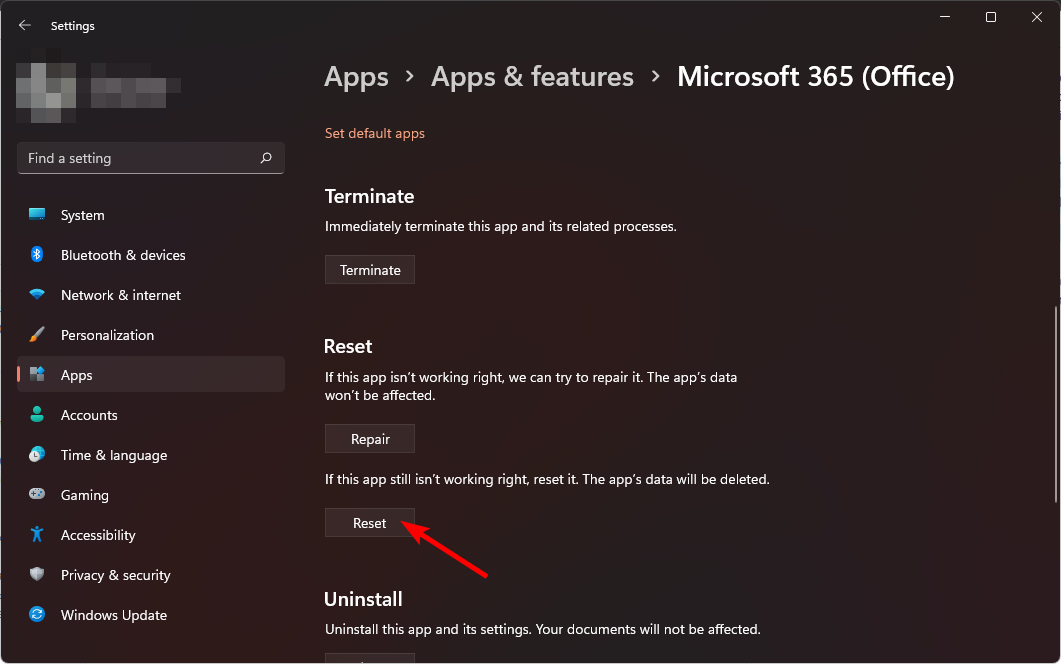Click the Accounts person icon
1061x664 pixels.
[37, 414]
